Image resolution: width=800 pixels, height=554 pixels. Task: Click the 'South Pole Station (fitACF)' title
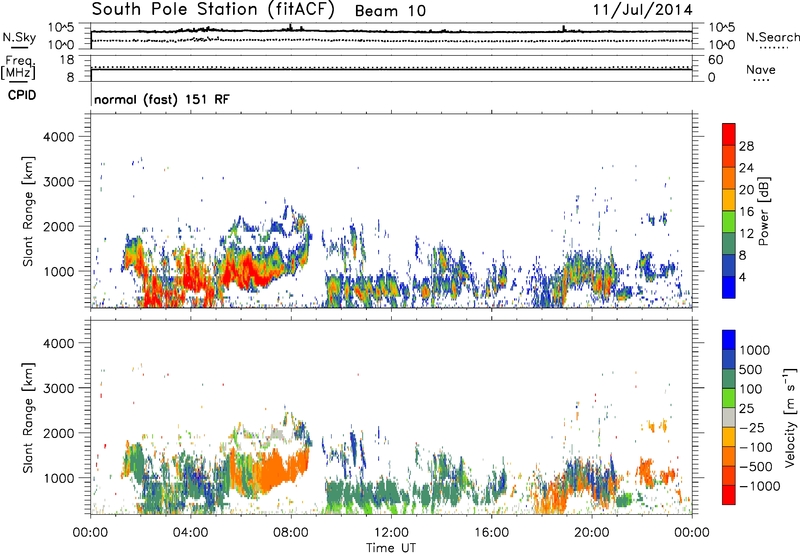point(213,10)
